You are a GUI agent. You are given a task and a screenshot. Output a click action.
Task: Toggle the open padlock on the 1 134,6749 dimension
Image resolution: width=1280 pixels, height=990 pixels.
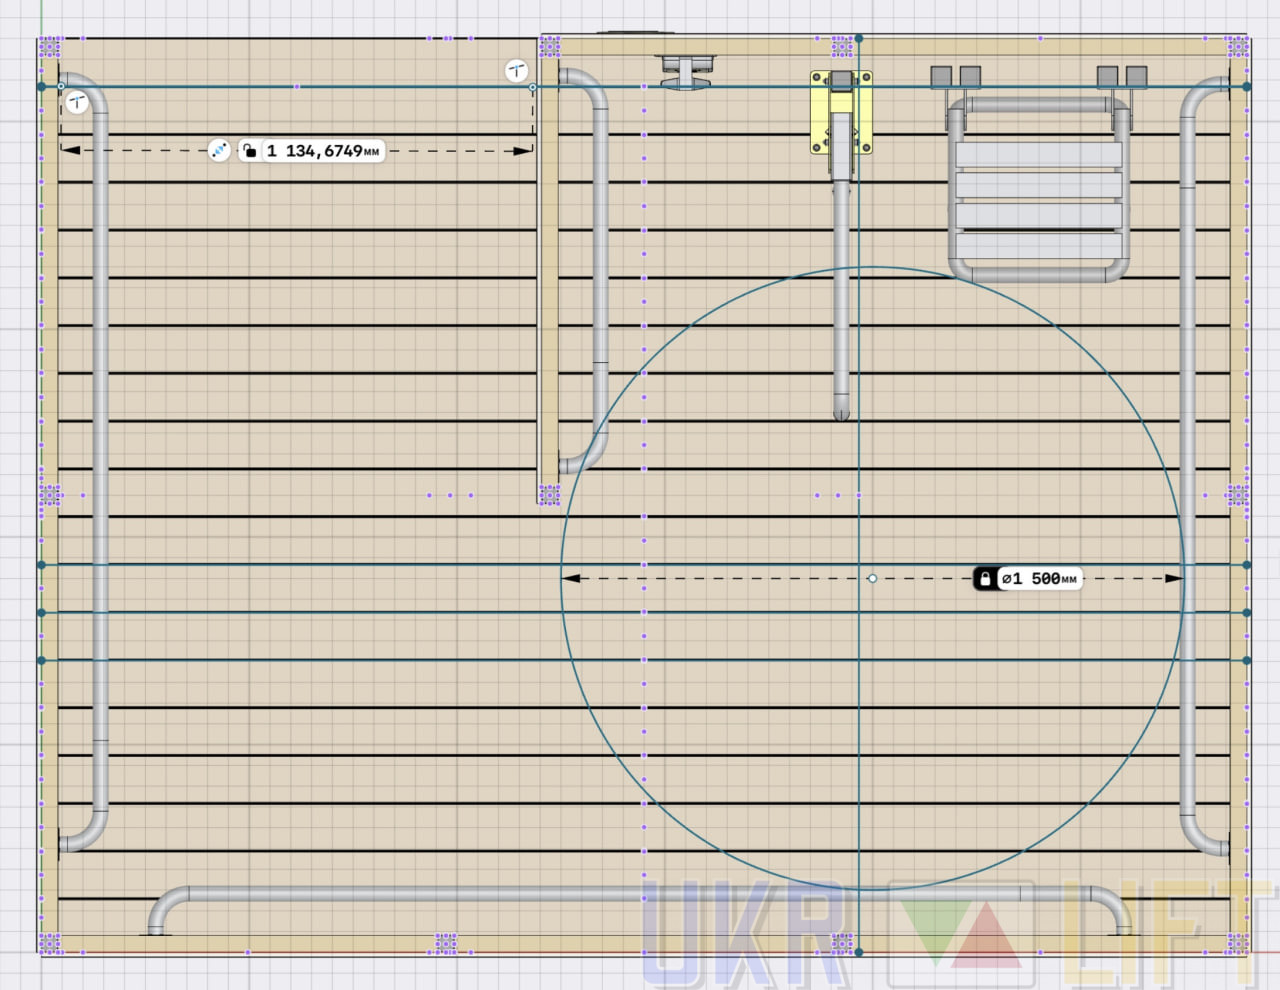250,151
